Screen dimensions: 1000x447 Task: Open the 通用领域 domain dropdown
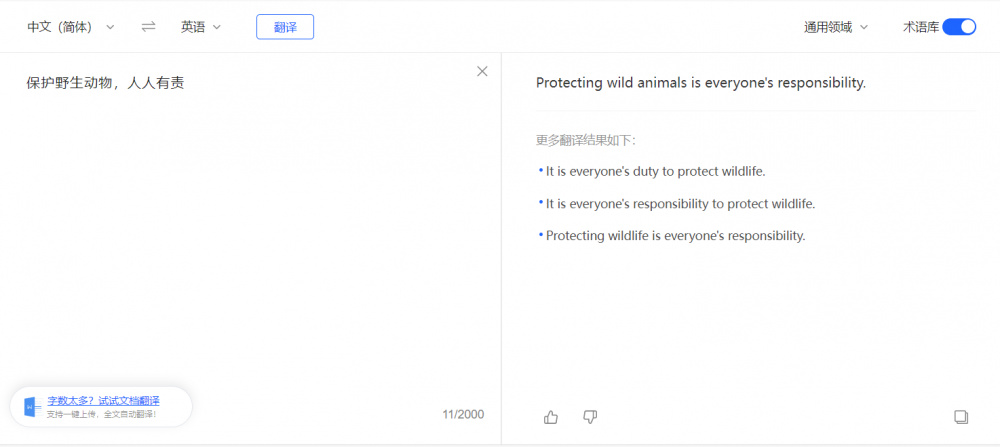[x=836, y=27]
